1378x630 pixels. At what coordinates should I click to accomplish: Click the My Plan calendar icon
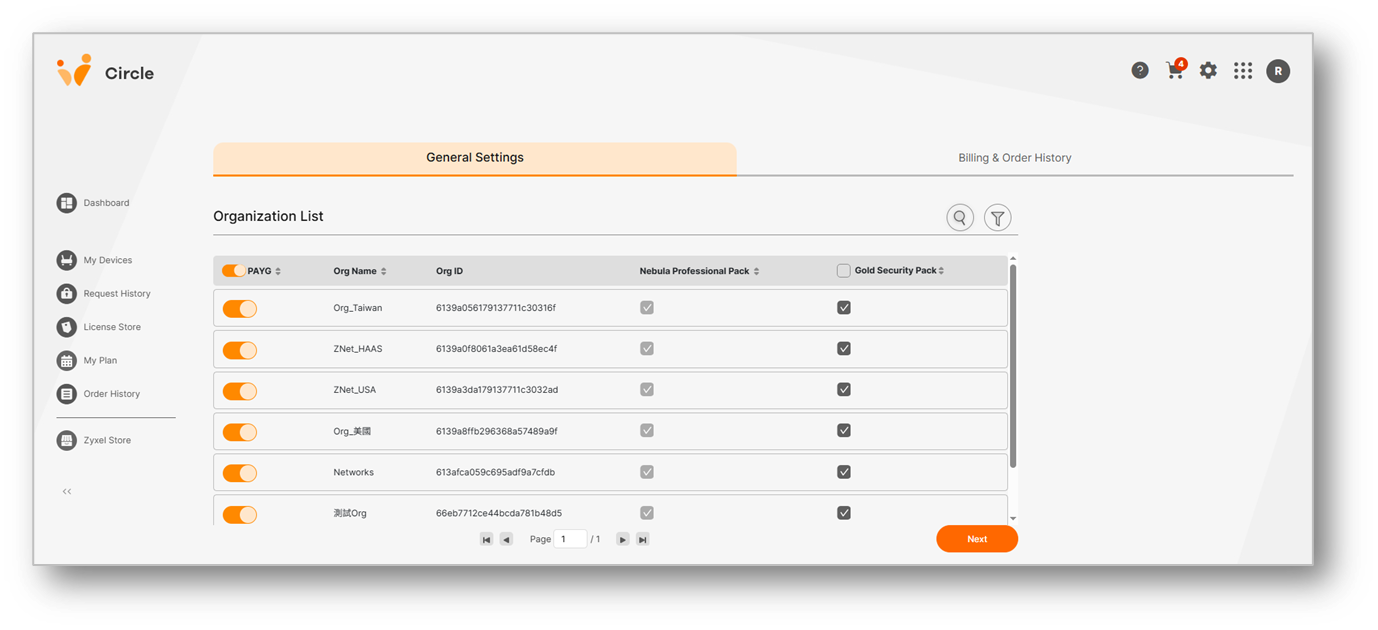(x=67, y=360)
